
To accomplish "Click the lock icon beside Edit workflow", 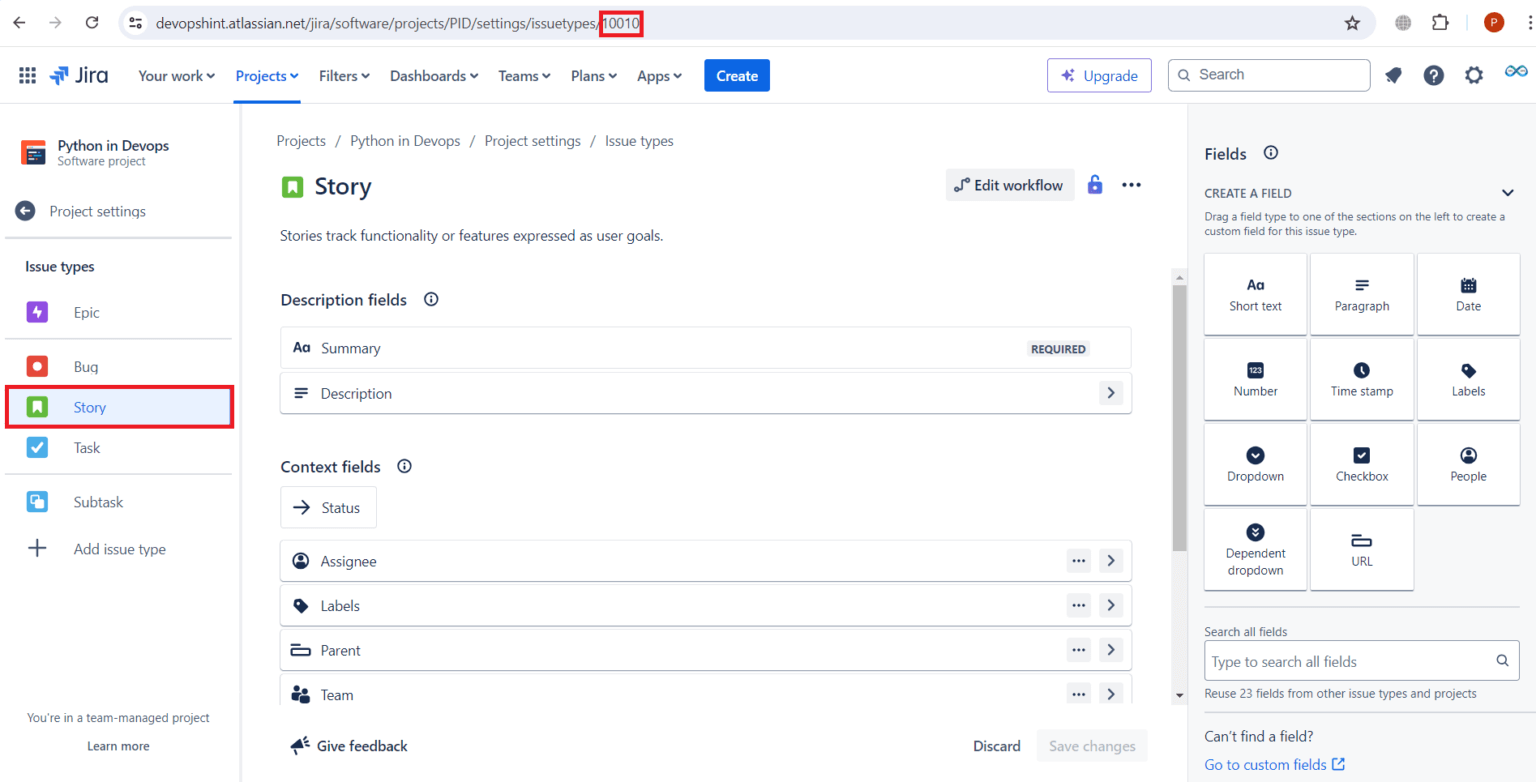I will (x=1095, y=185).
